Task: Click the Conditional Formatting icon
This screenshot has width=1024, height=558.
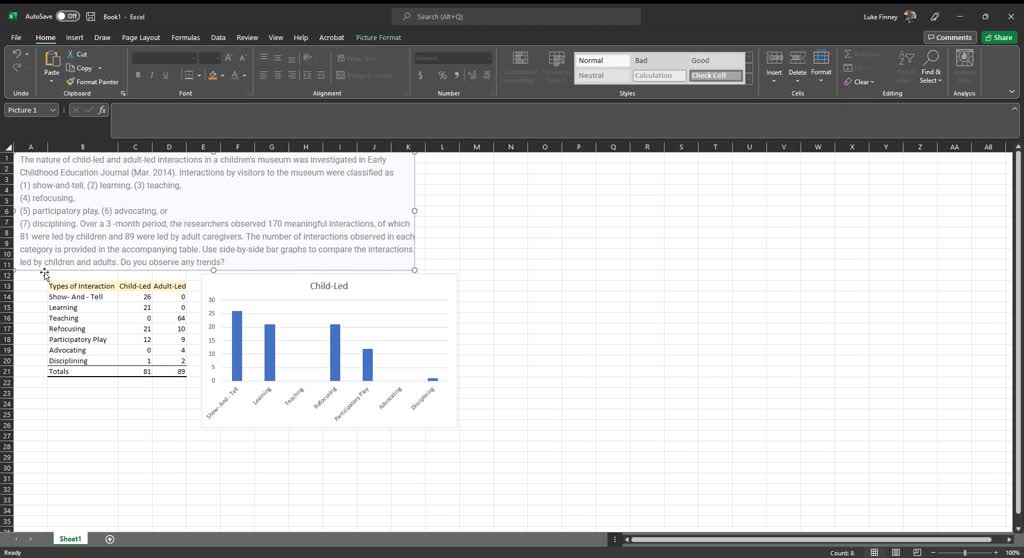Action: coord(520,59)
